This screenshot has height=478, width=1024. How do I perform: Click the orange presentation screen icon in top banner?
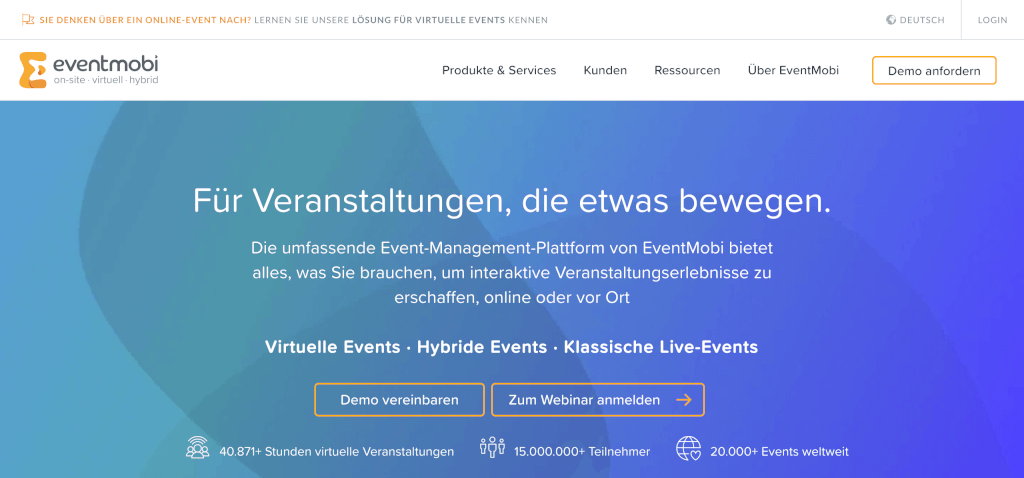27,20
